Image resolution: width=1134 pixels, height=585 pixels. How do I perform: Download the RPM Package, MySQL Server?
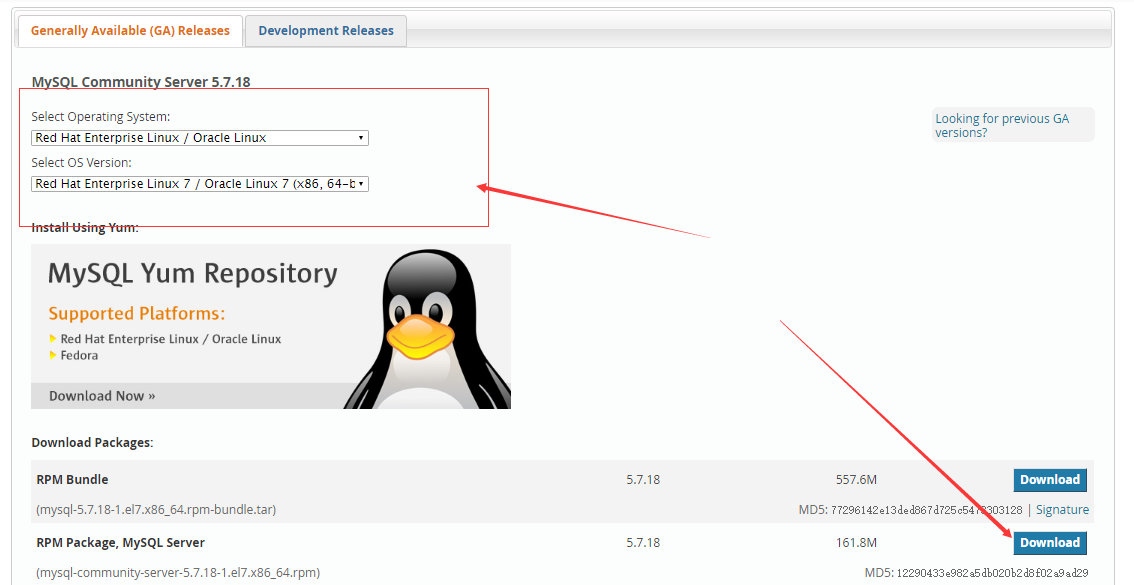point(1049,543)
